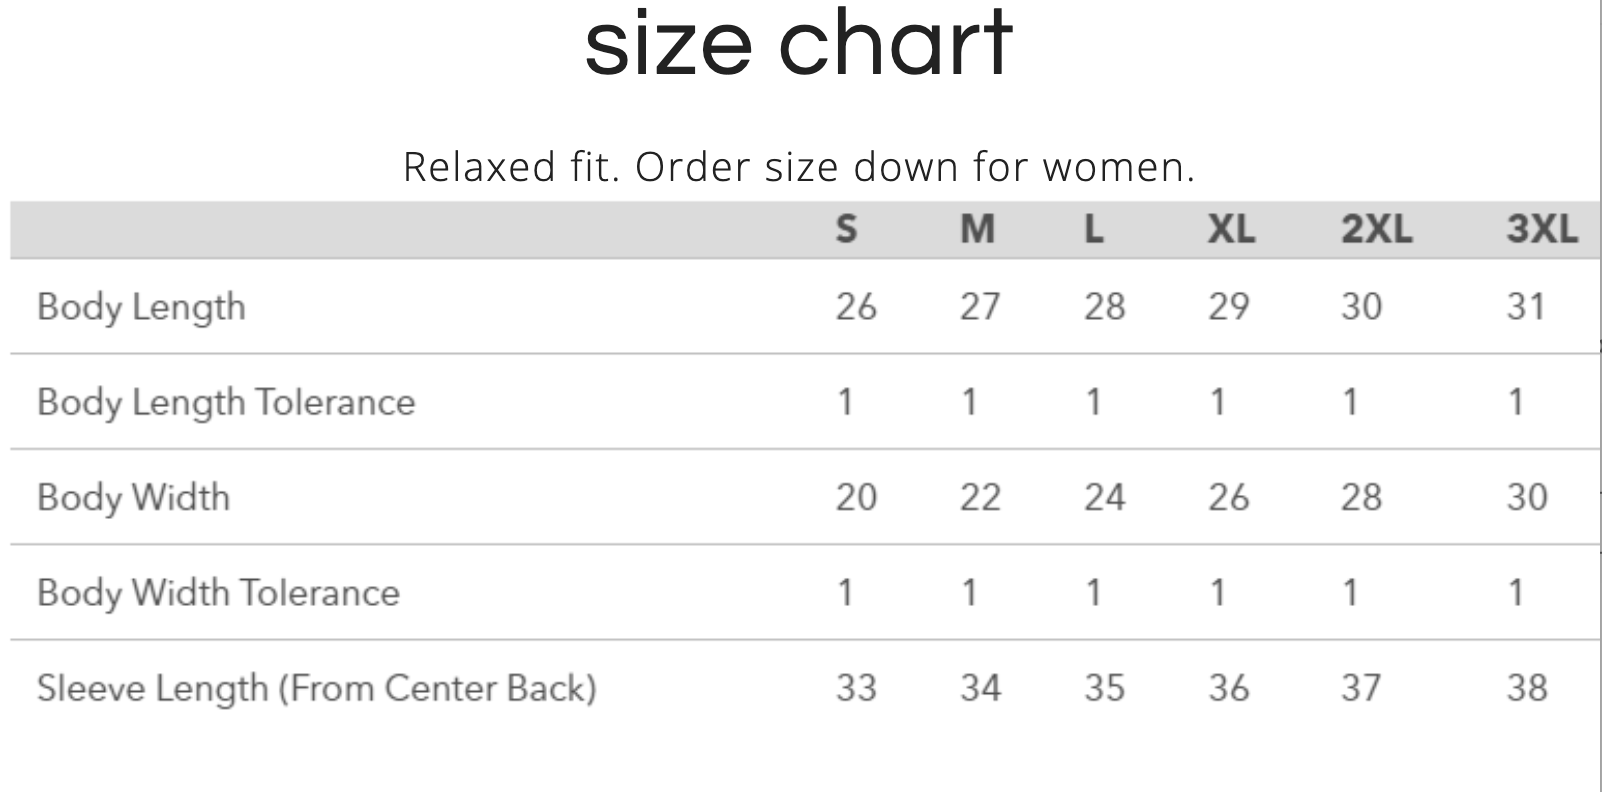Image resolution: width=1602 pixels, height=792 pixels.
Task: Click the Body Width row label
Action: point(133,497)
